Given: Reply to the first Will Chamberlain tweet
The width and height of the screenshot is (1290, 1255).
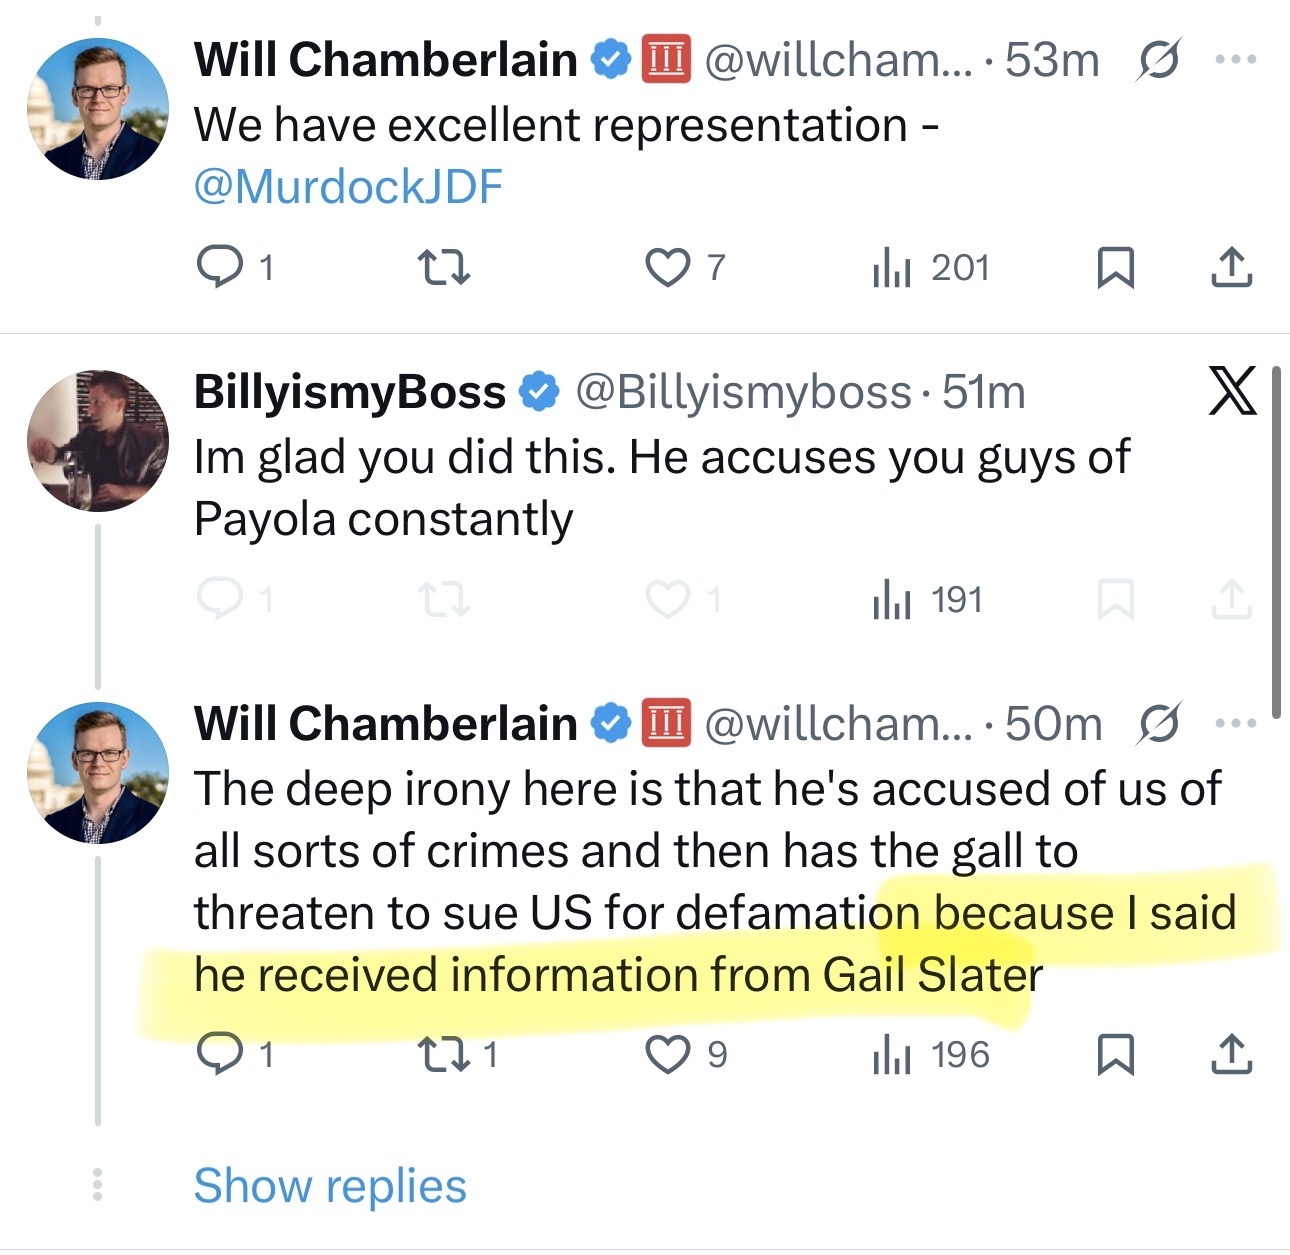Looking at the screenshot, I should tap(220, 267).
